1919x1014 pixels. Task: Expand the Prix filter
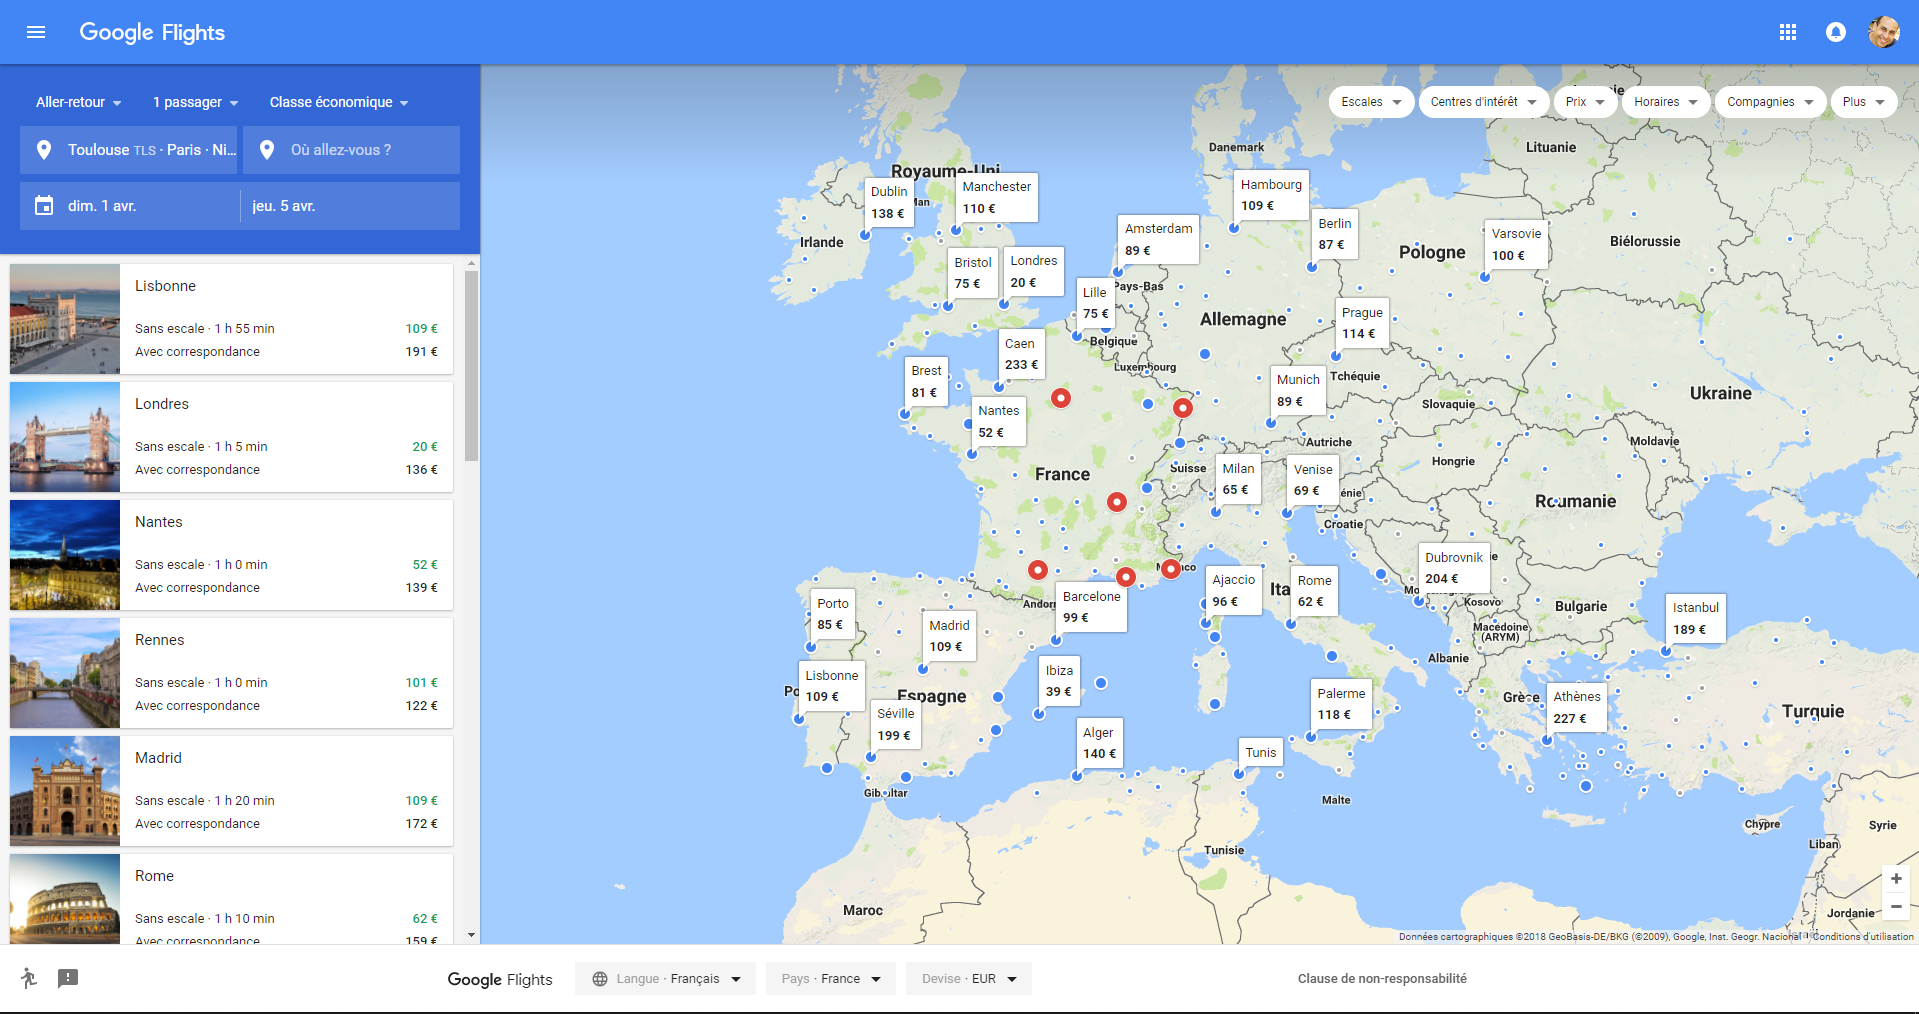(1586, 102)
